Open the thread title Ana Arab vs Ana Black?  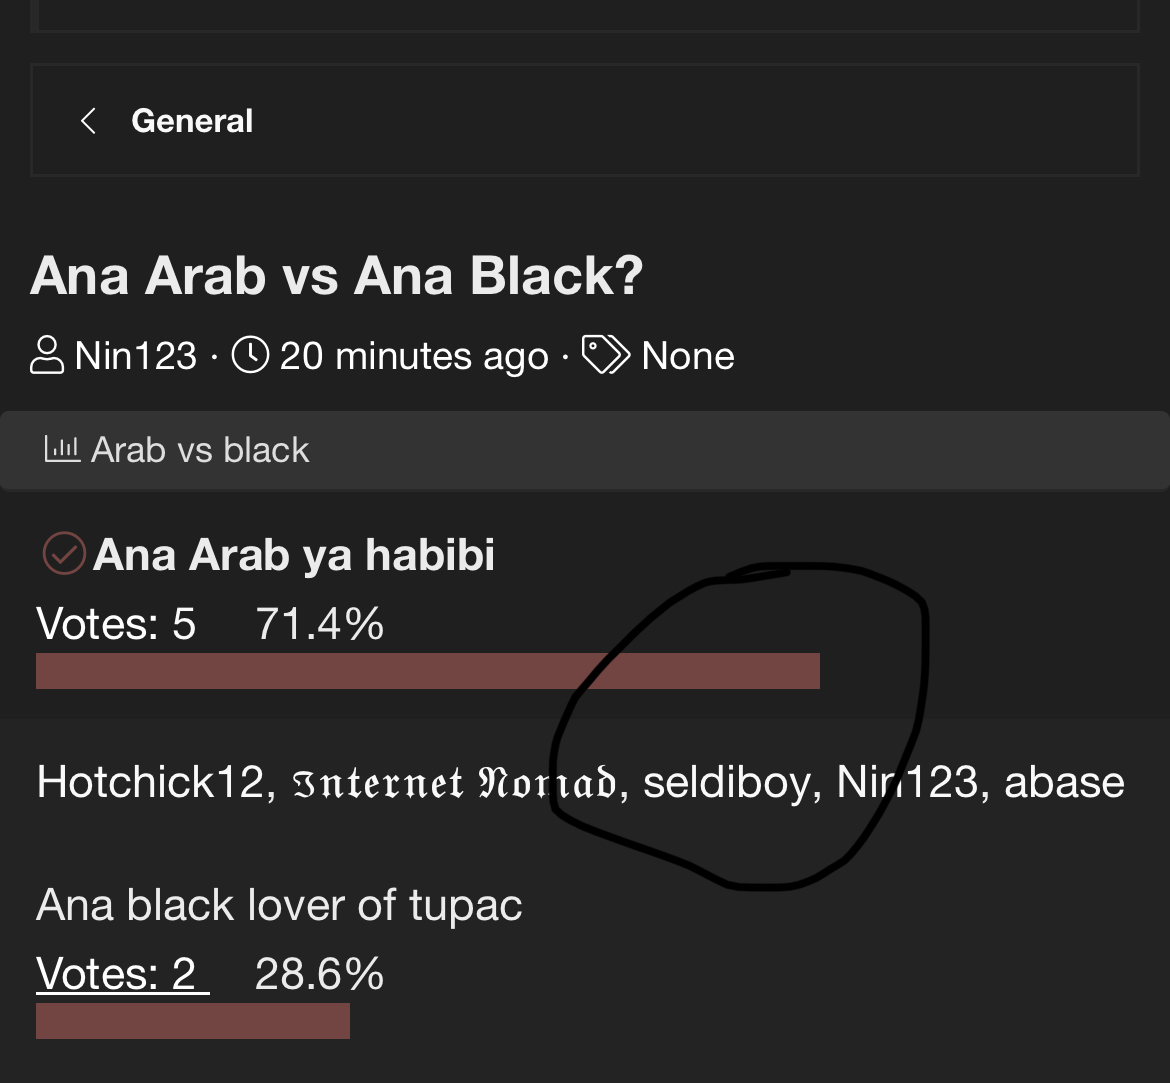336,275
